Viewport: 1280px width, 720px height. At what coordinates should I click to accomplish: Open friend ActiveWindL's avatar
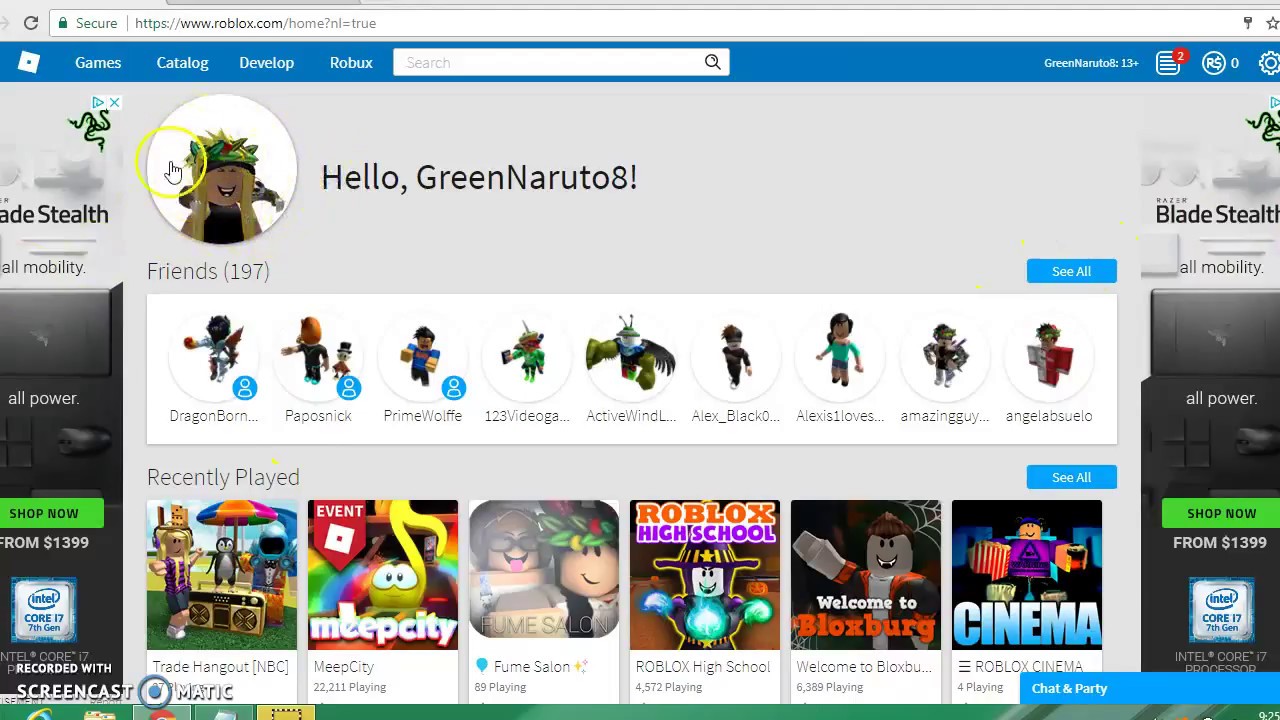click(631, 356)
